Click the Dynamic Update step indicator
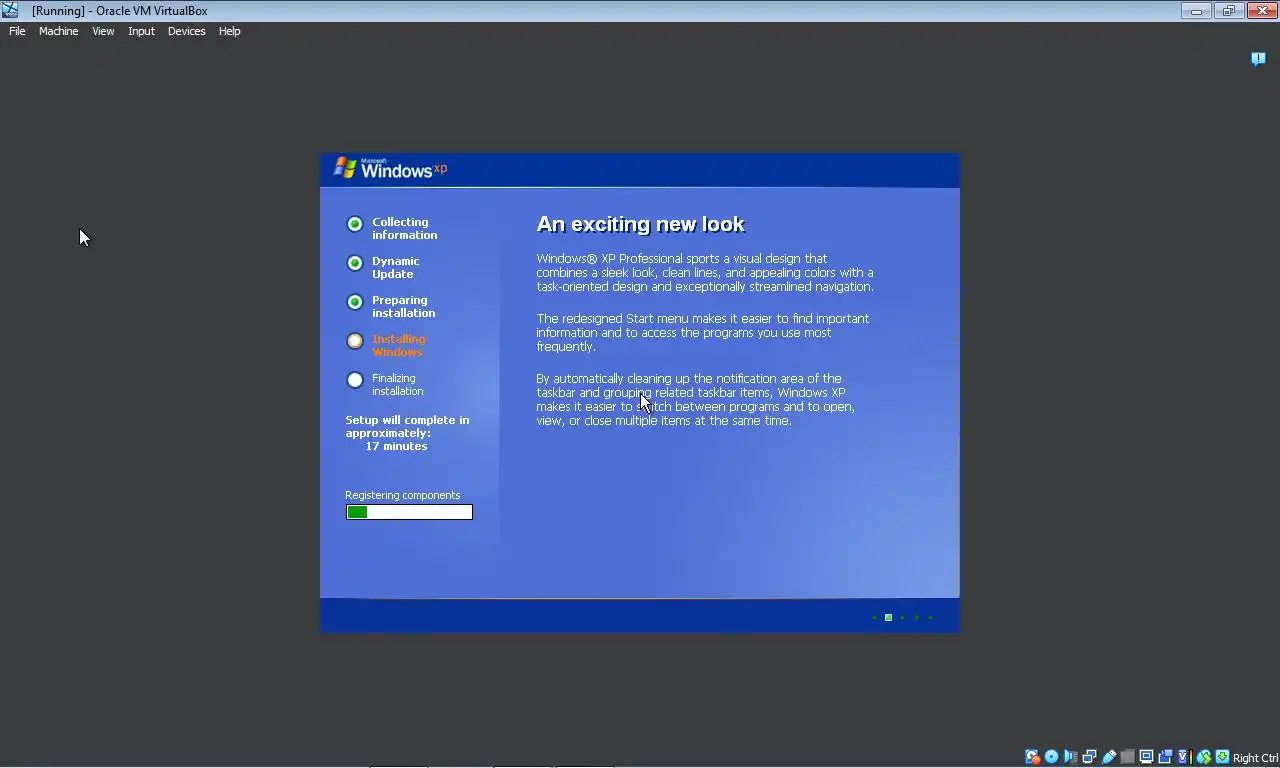Image resolution: width=1280 pixels, height=768 pixels. coord(355,263)
